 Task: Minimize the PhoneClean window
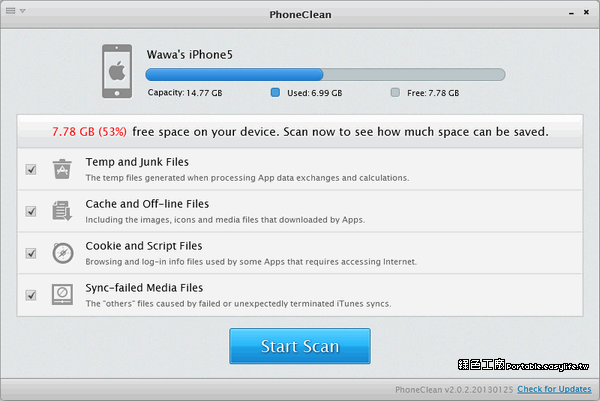pyautogui.click(x=571, y=13)
